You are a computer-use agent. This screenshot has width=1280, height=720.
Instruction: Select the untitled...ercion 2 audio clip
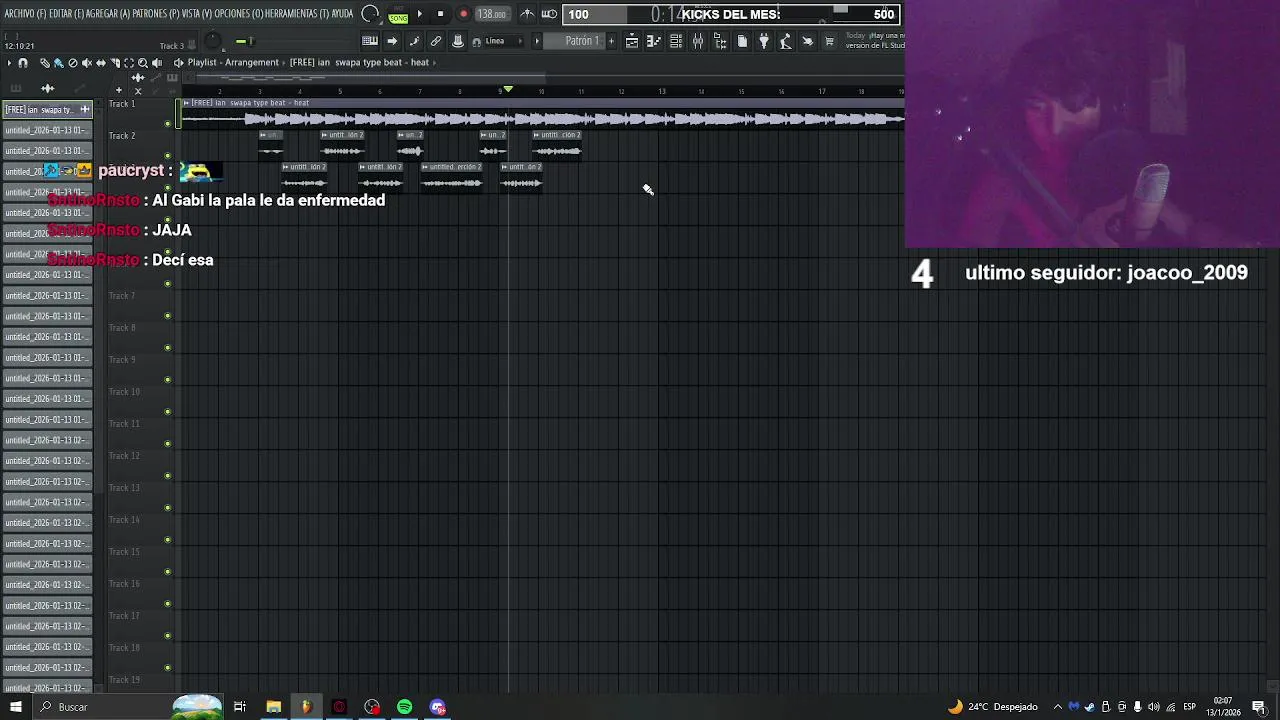click(x=452, y=176)
